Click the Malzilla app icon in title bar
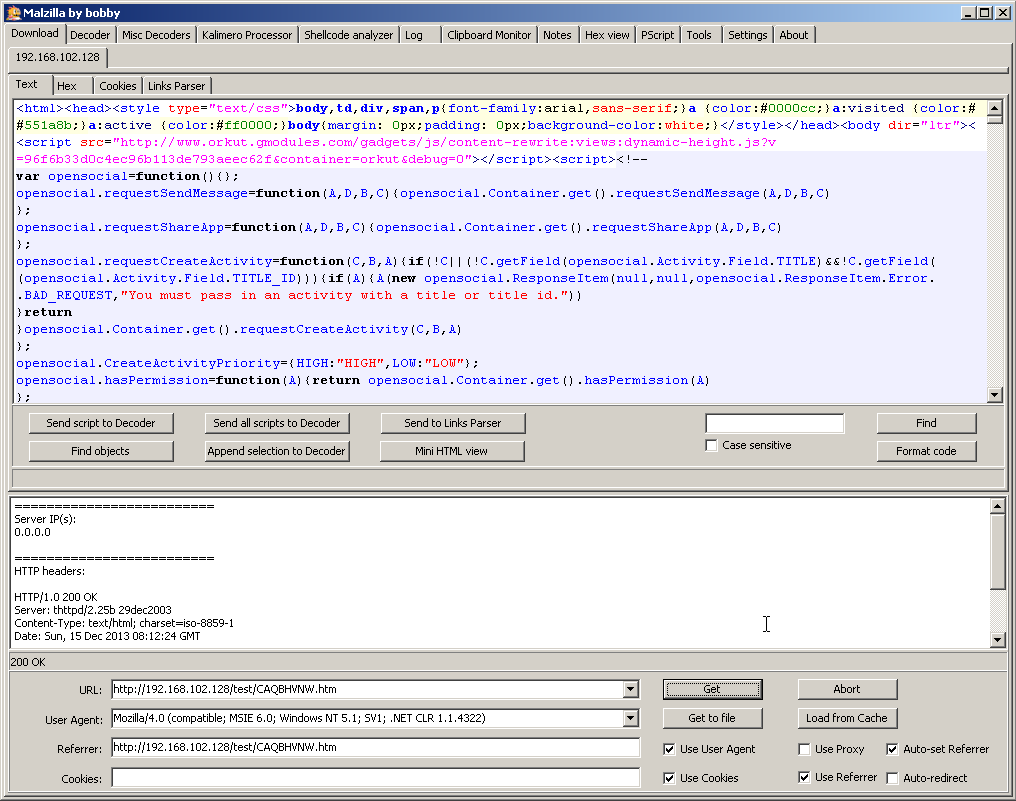Viewport: 1016px width, 801px height. pos(13,12)
